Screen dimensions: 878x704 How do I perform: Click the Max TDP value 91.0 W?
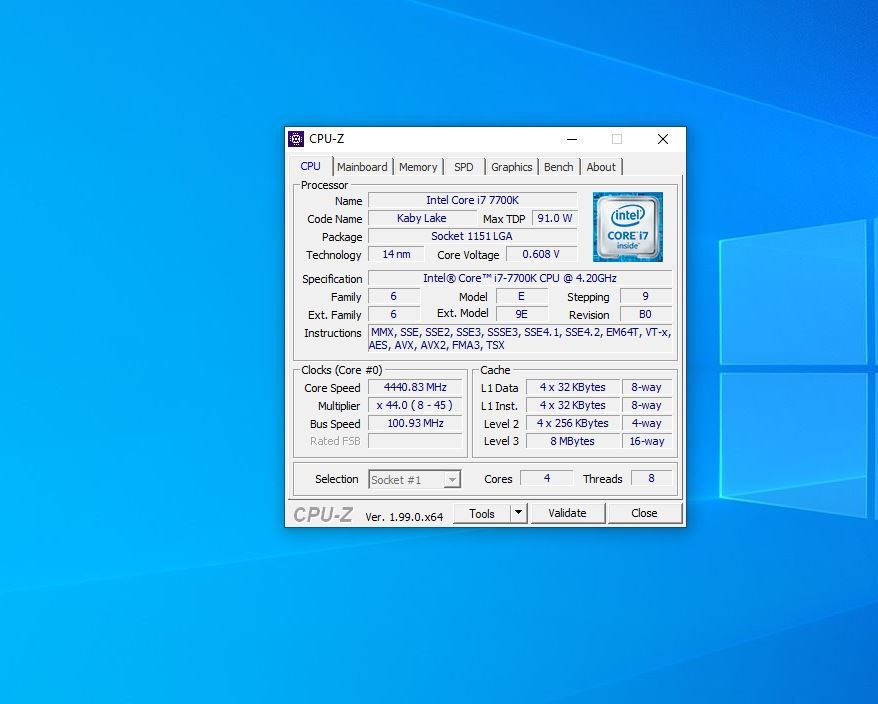555,218
